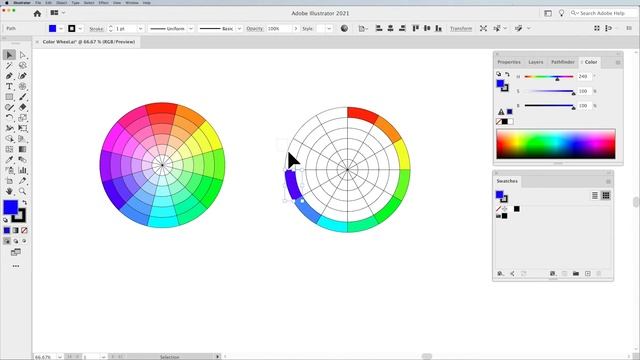The image size is (640, 360).
Task: Open fill color dropdown in control bar
Action: click(x=61, y=29)
